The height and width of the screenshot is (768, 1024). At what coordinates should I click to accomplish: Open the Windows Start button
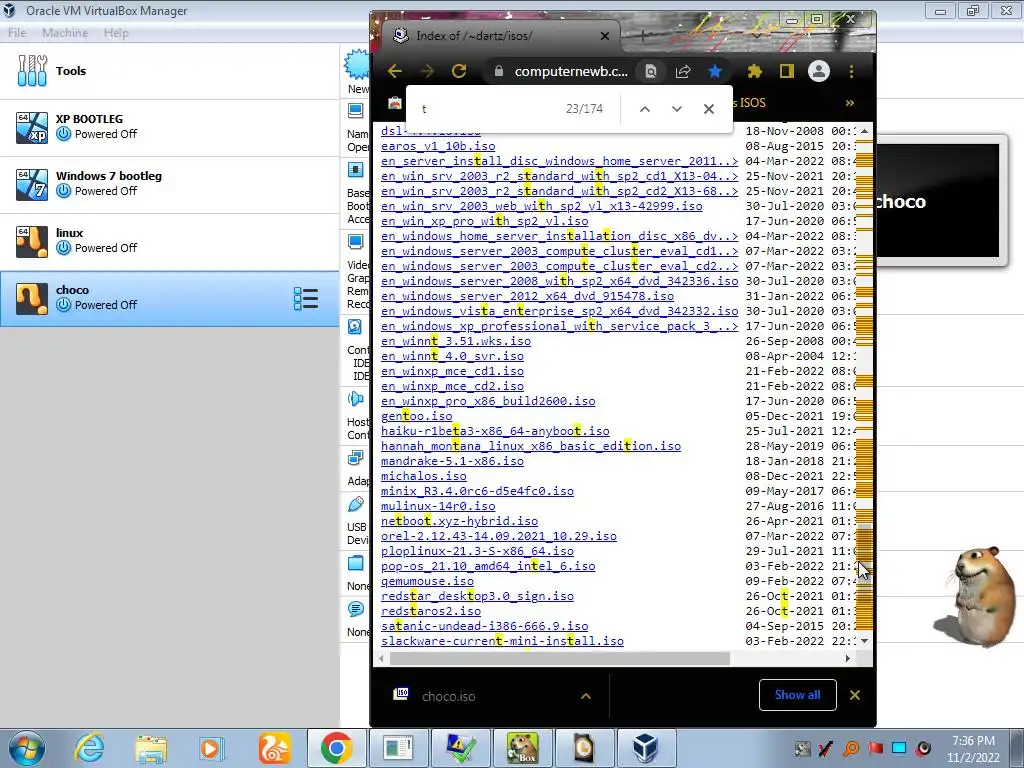(26, 748)
